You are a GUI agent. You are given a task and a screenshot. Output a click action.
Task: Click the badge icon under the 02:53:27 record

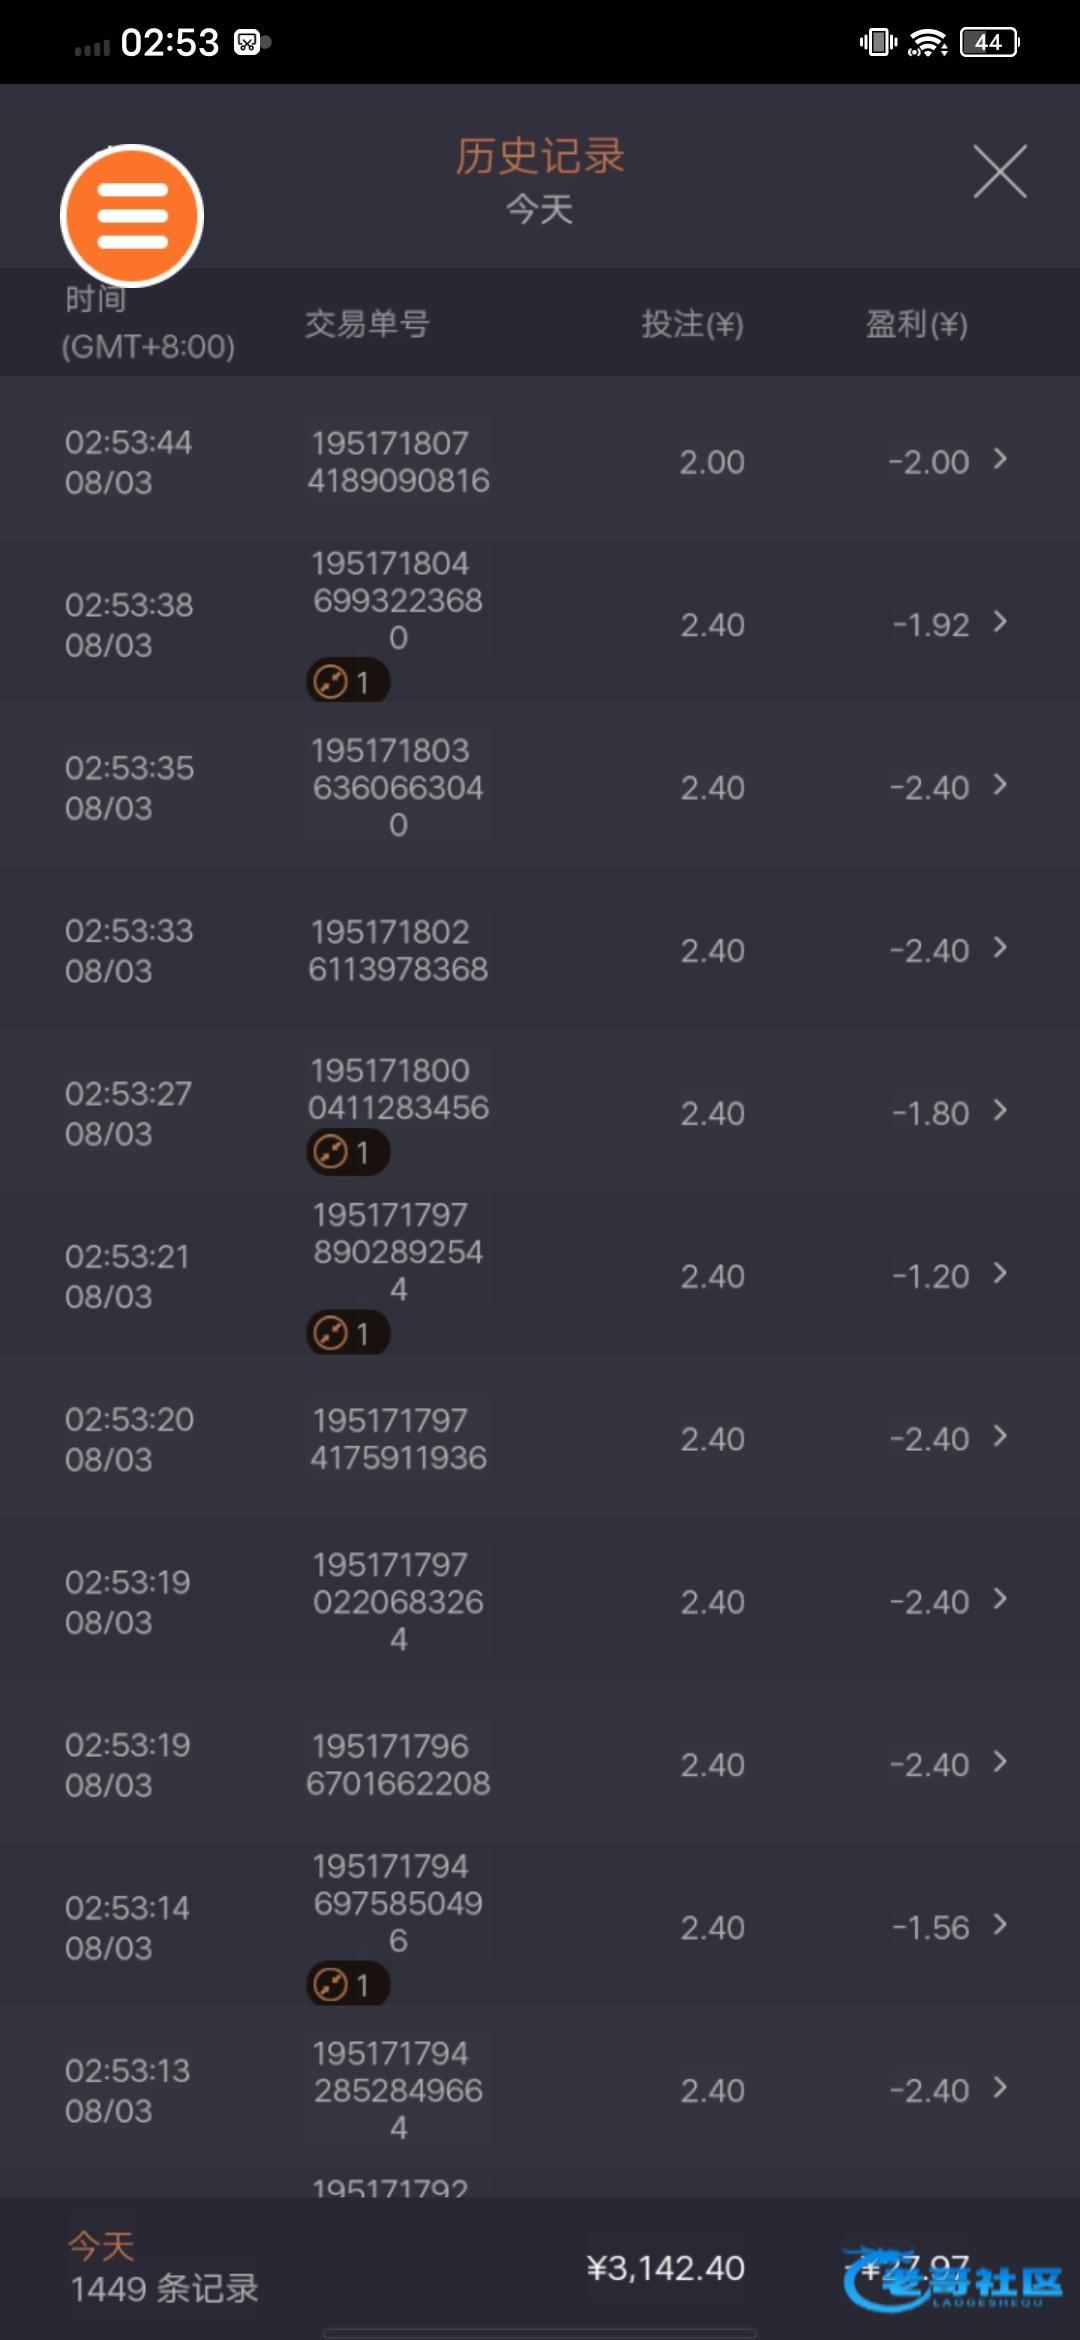[346, 1152]
